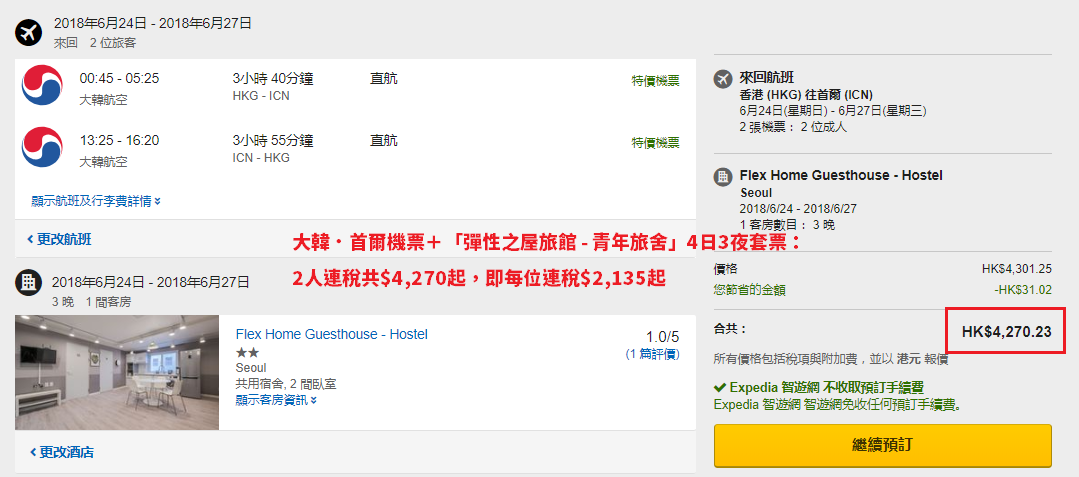Viewport: 1079px width, 477px height.
Task: Click the 共用宿舍, 2 間臥室 room description
Action: (x=286, y=384)
